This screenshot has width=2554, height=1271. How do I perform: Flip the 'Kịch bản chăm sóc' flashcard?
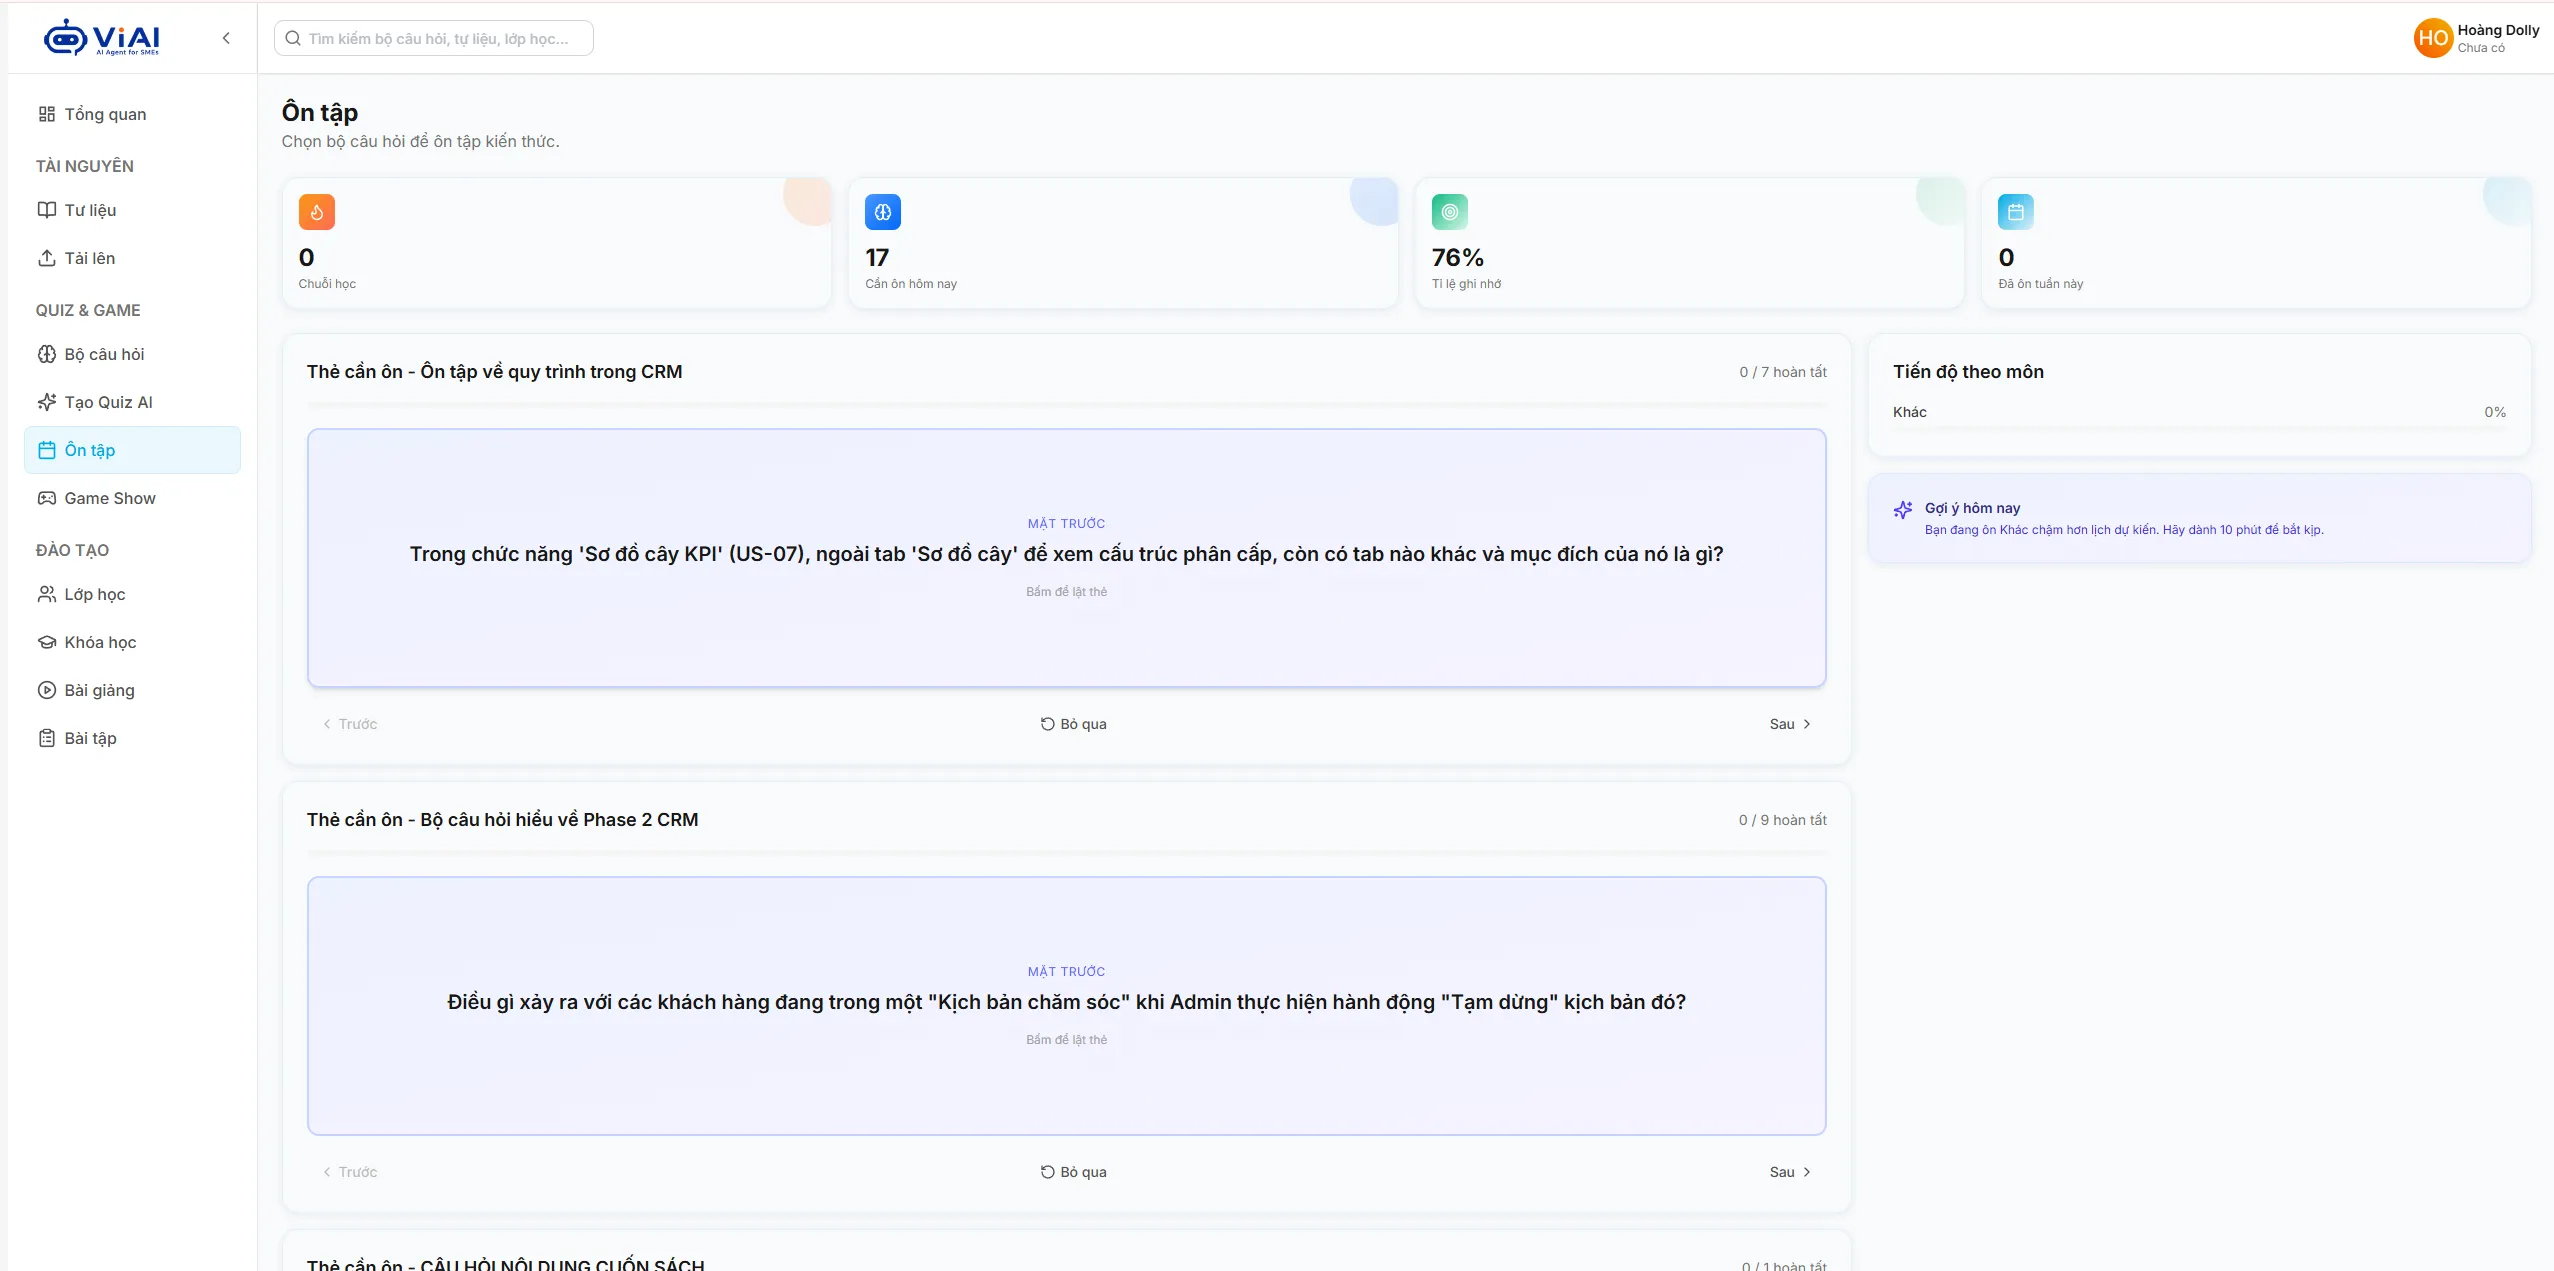tap(1066, 1006)
